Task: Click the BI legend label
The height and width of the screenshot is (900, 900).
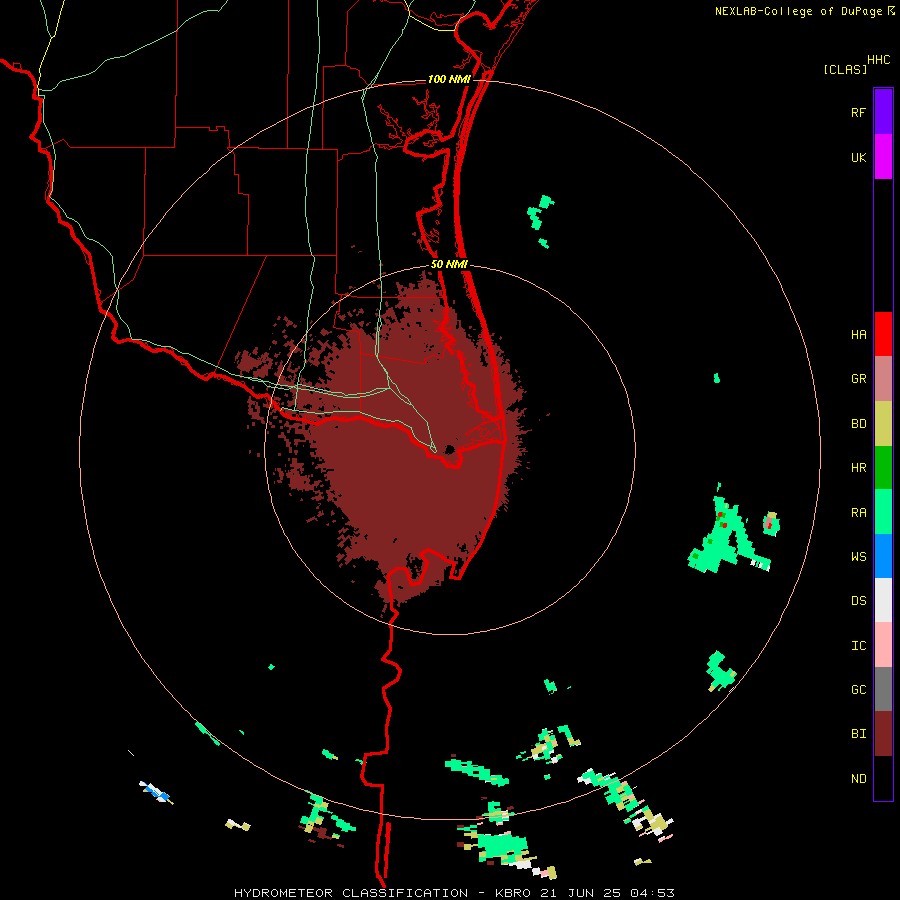Action: tap(858, 734)
